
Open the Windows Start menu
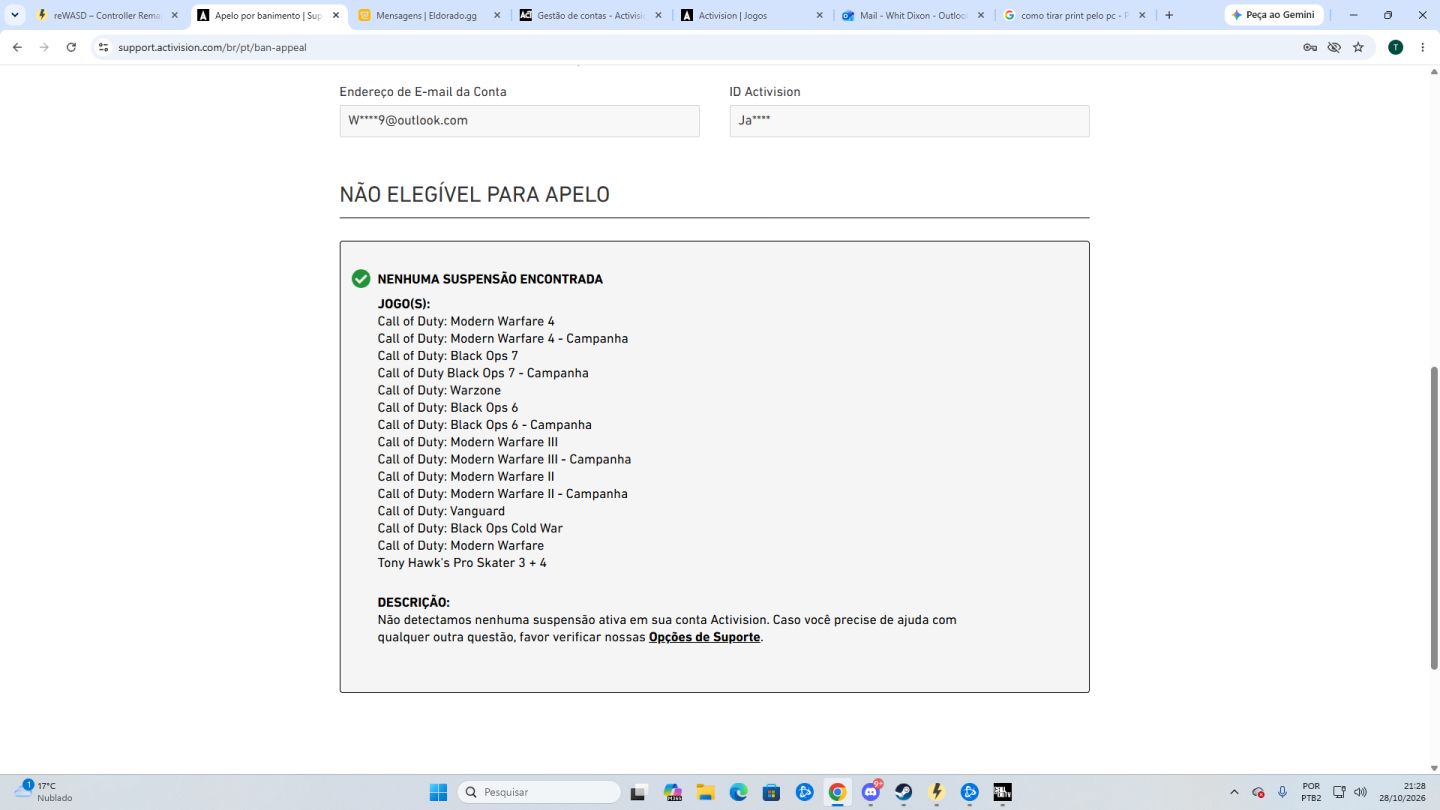[x=438, y=792]
